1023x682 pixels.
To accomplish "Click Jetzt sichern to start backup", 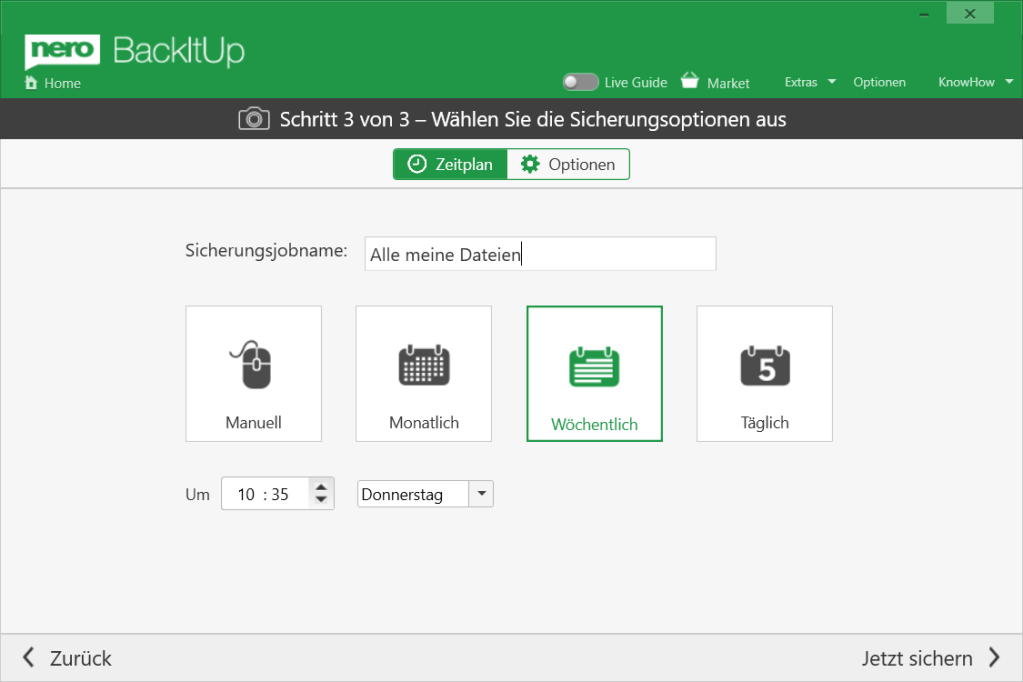I will [930, 658].
